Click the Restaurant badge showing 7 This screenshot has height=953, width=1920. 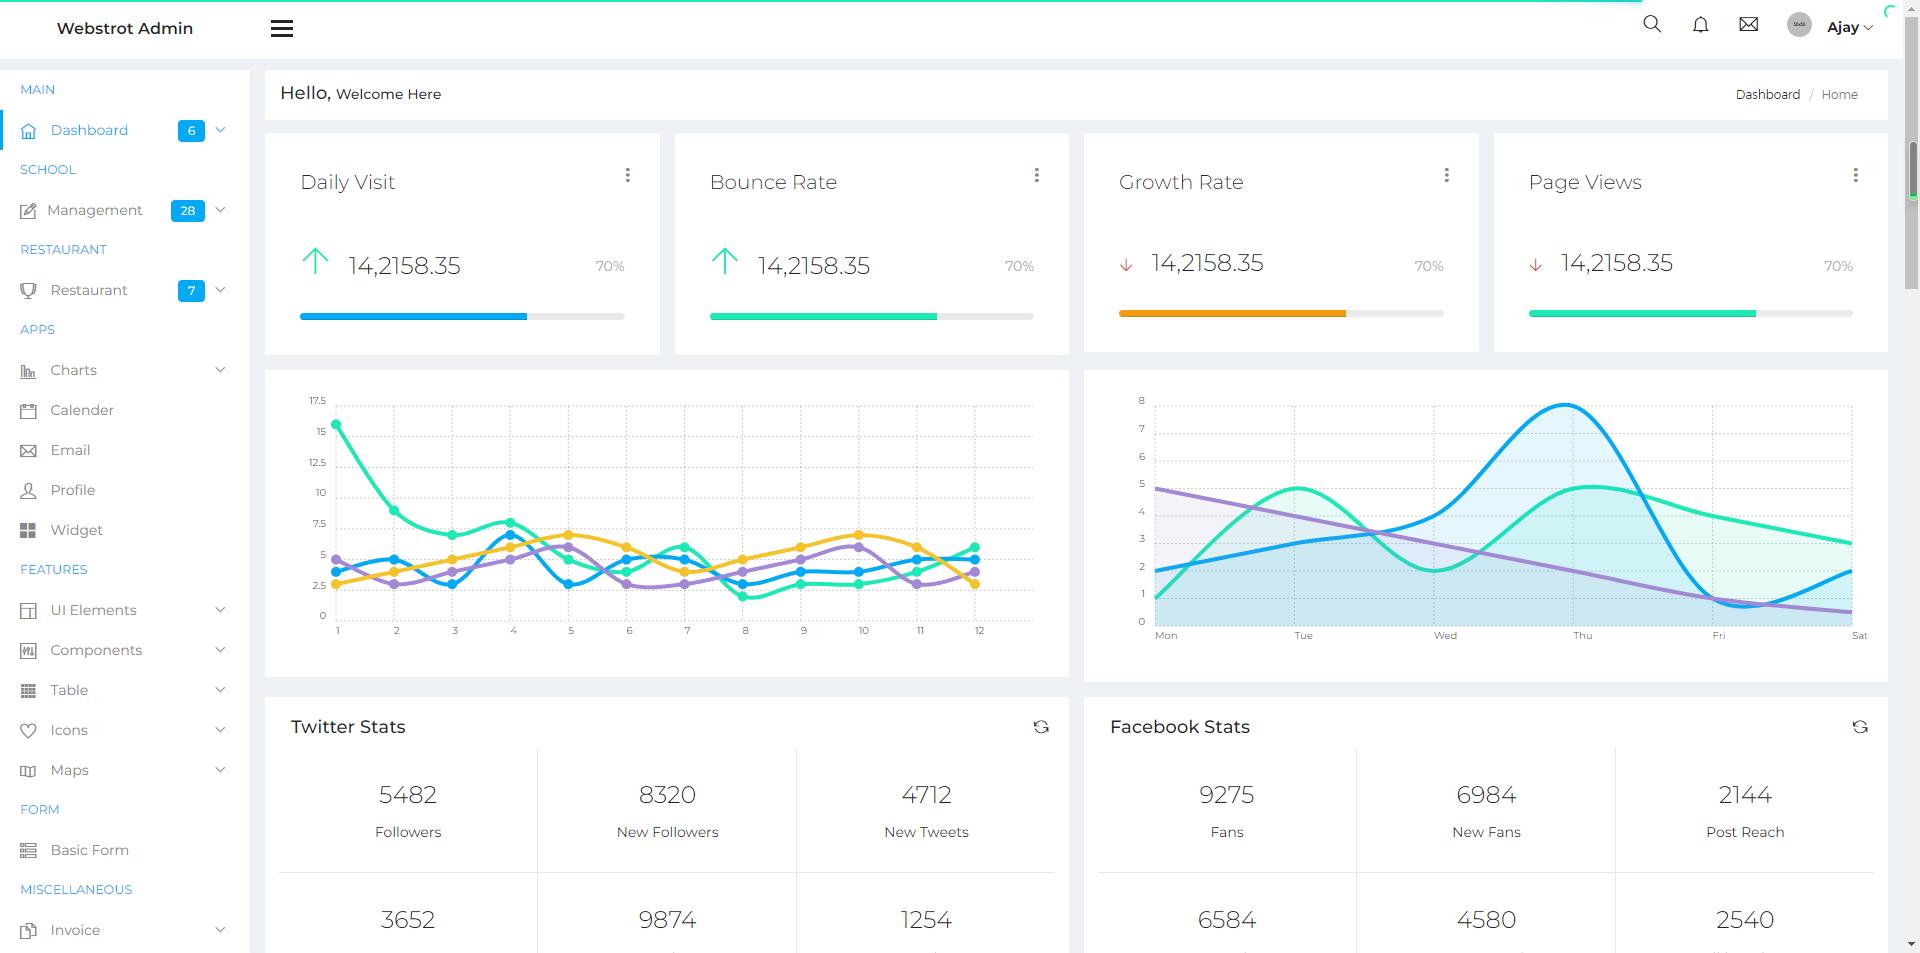point(191,291)
